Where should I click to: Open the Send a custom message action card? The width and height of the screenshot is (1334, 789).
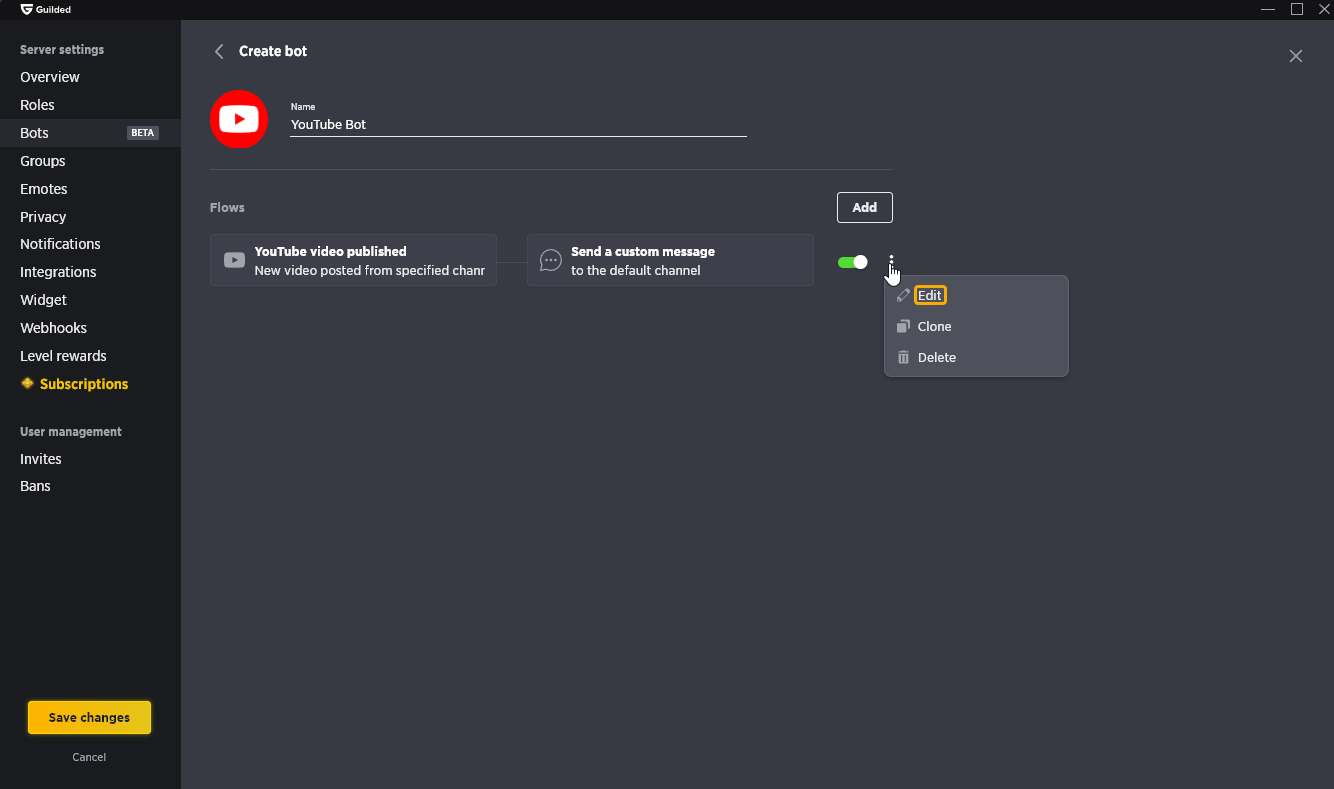(670, 260)
